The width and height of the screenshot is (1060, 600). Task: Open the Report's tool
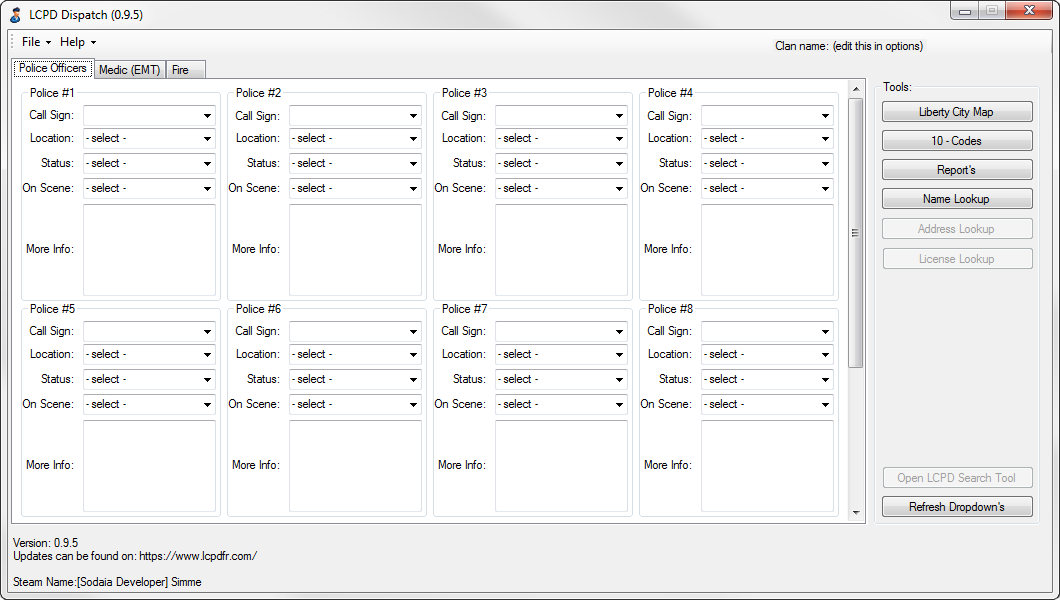coord(956,170)
